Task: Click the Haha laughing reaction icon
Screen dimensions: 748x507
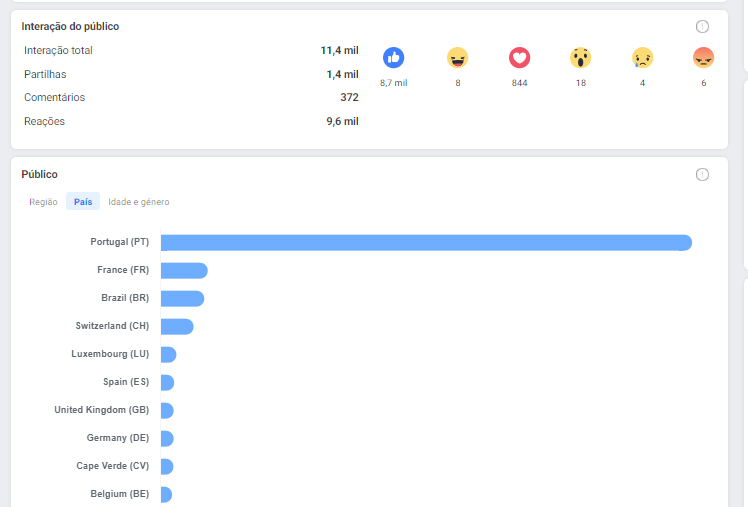Action: [x=457, y=58]
